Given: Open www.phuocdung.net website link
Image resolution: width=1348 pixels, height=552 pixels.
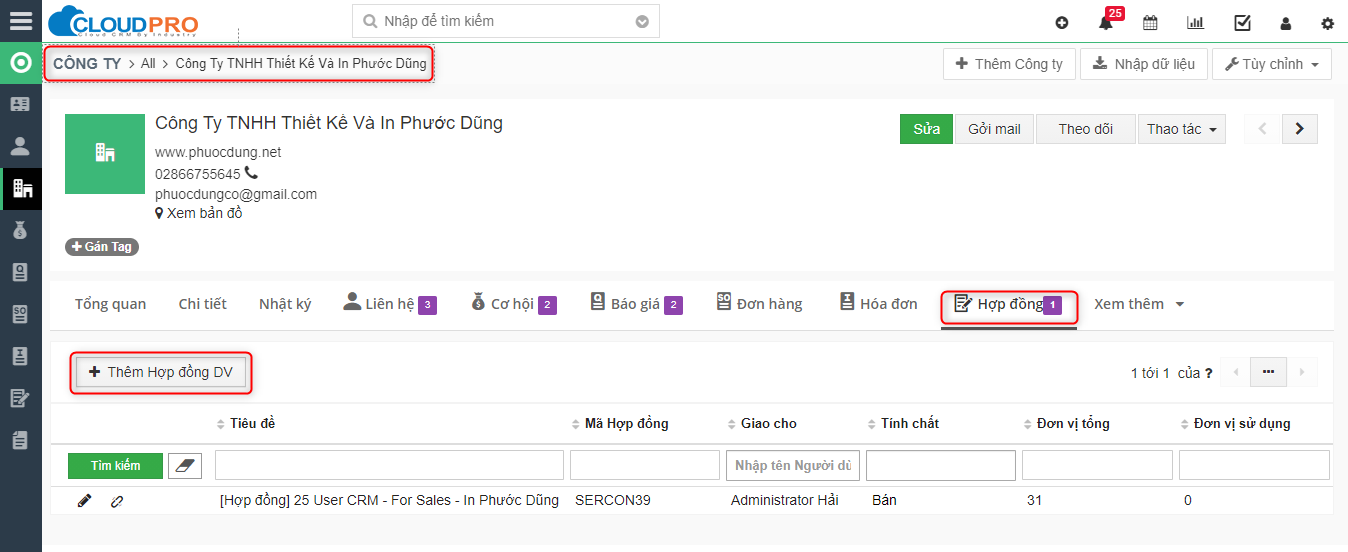Looking at the screenshot, I should pos(218,152).
